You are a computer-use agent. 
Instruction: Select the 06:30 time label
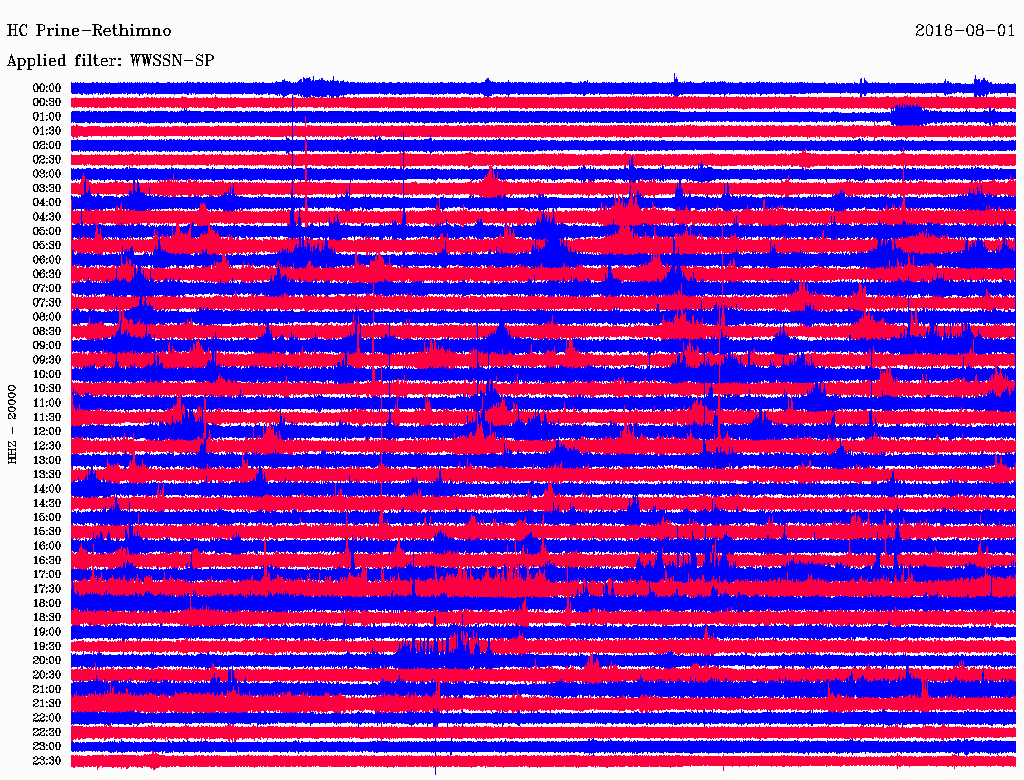click(46, 274)
